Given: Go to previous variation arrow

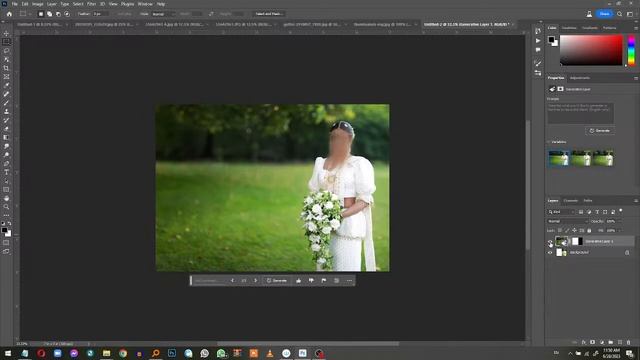Looking at the screenshot, I should coord(232,280).
